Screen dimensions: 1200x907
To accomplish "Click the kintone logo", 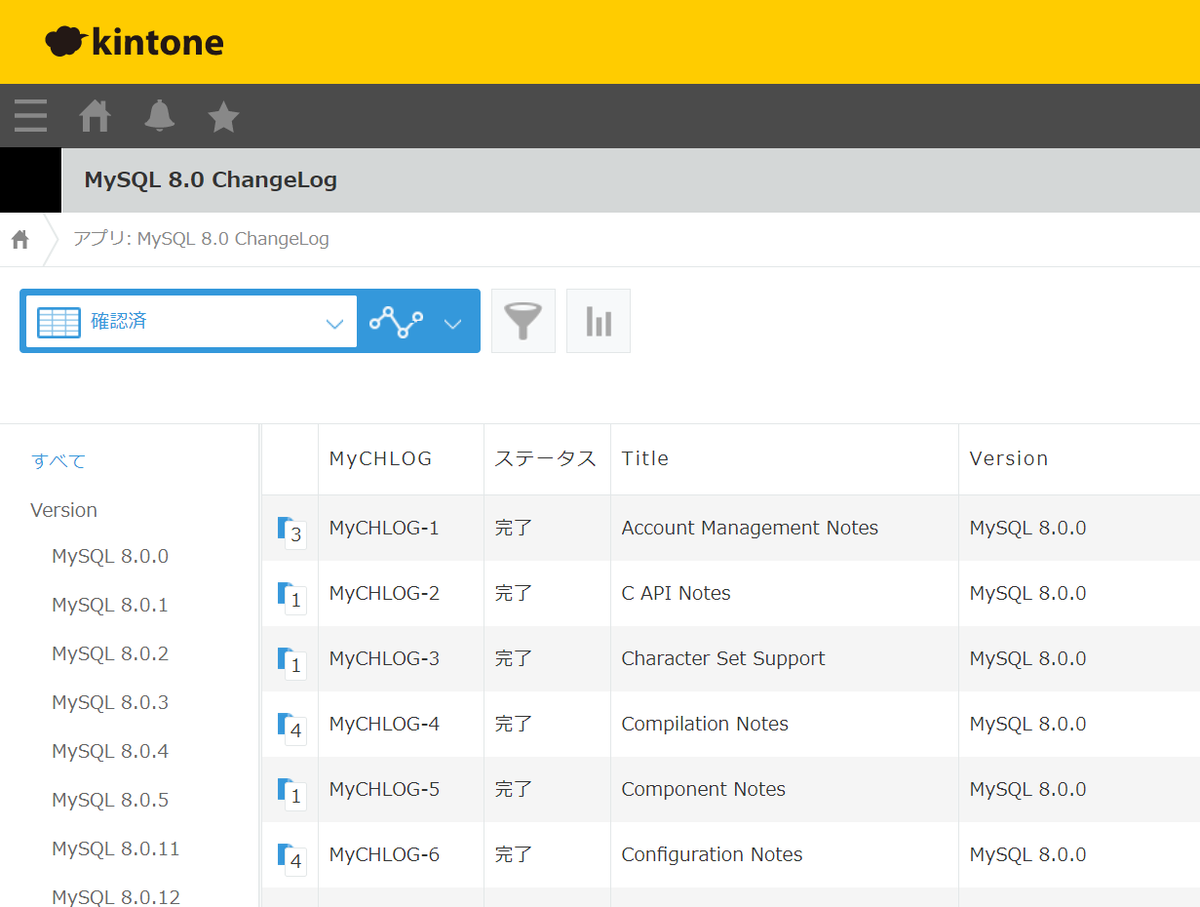I will tap(134, 42).
